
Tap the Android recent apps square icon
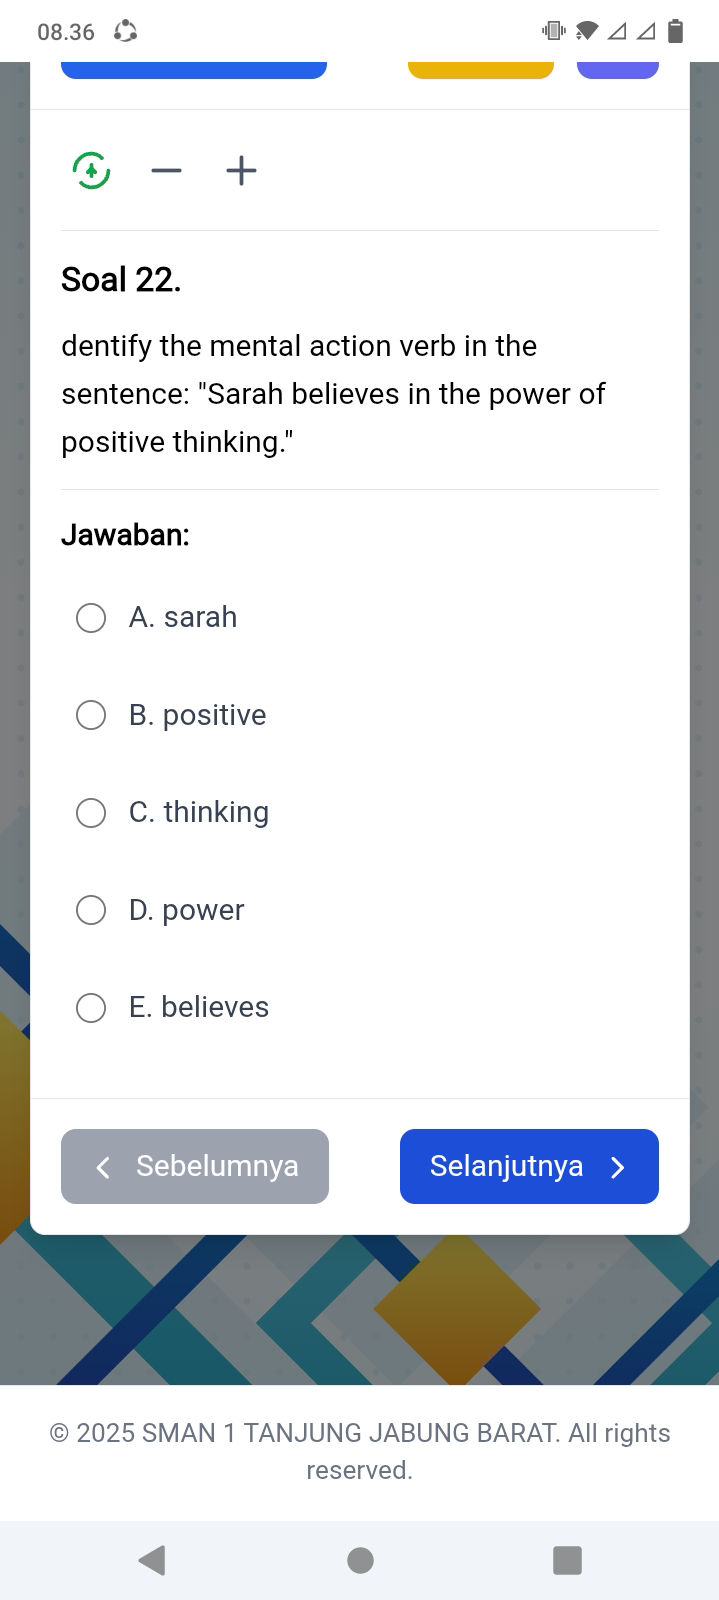(567, 1560)
